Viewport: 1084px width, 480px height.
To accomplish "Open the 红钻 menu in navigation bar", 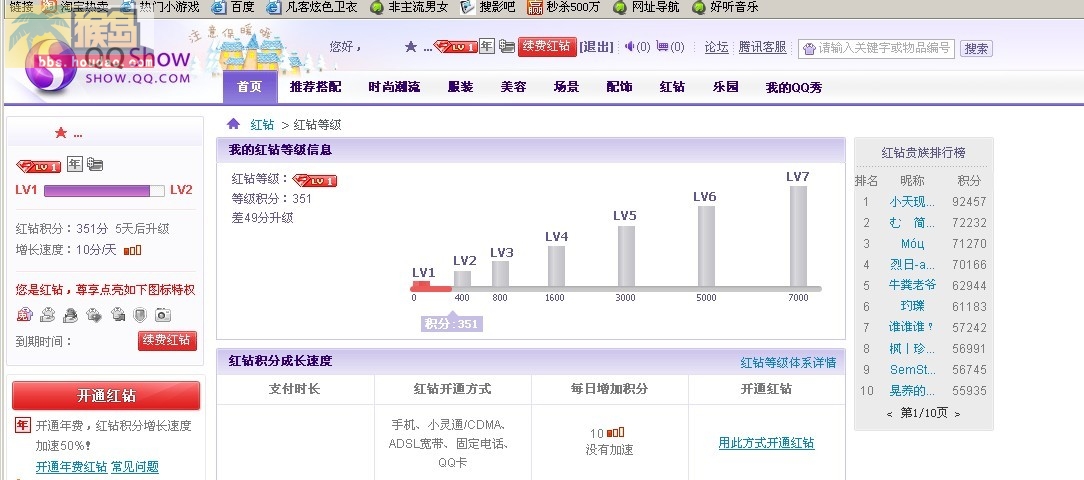I will [673, 87].
